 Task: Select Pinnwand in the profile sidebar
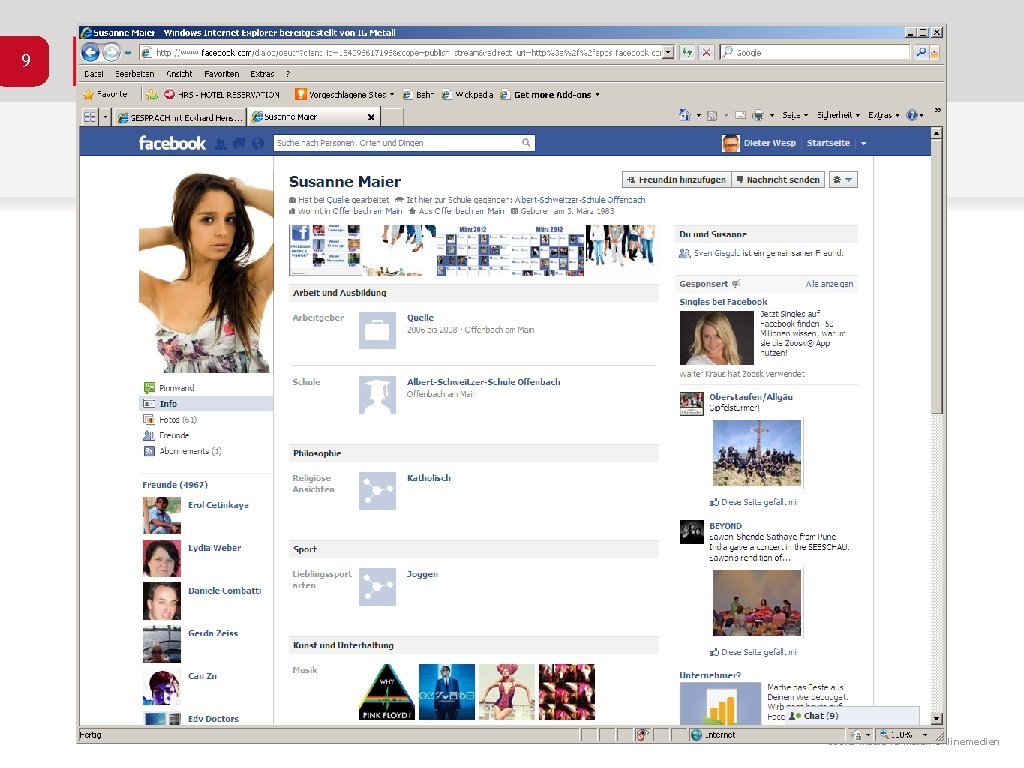click(x=176, y=388)
